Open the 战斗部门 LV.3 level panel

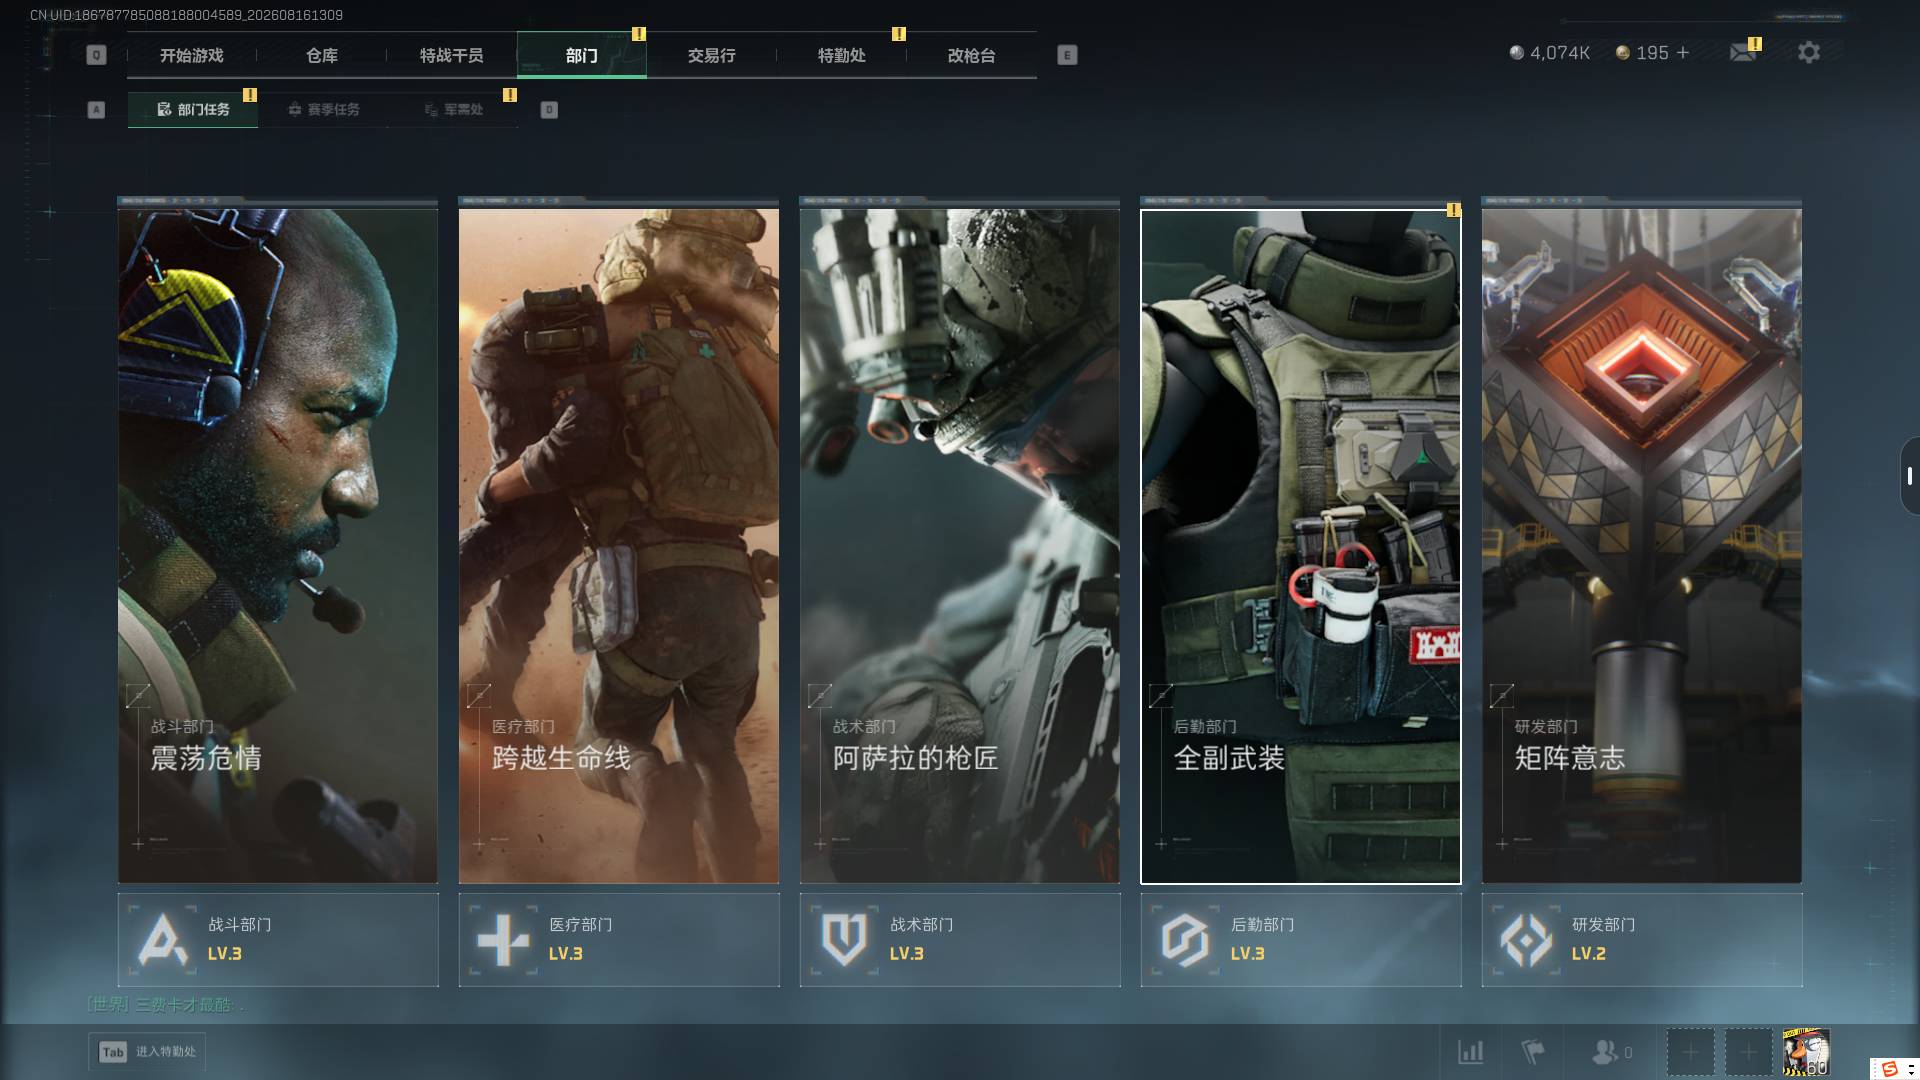(x=278, y=940)
